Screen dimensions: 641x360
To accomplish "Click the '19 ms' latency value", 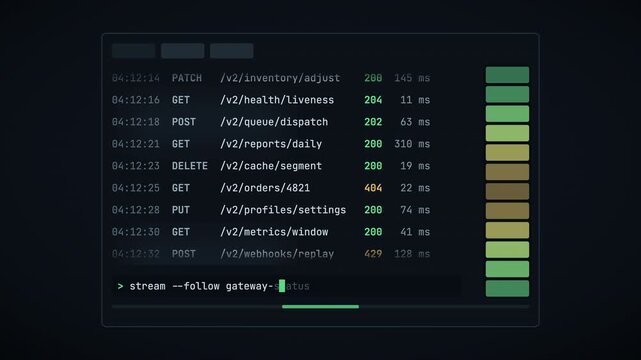I will (x=415, y=166).
